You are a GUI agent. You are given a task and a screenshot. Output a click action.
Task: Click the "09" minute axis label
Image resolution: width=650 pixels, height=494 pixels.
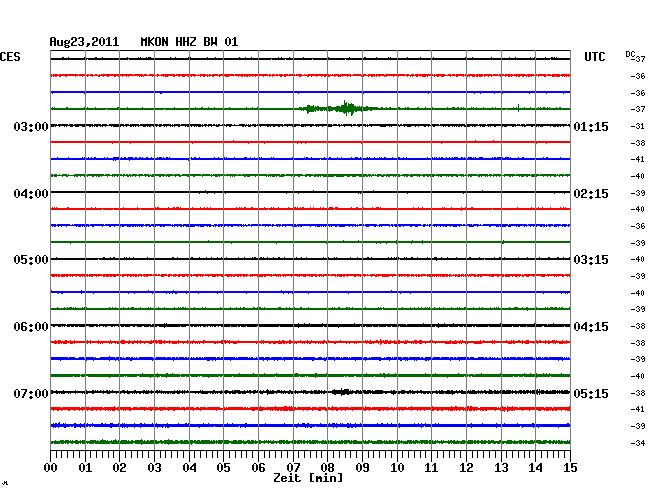click(x=362, y=468)
